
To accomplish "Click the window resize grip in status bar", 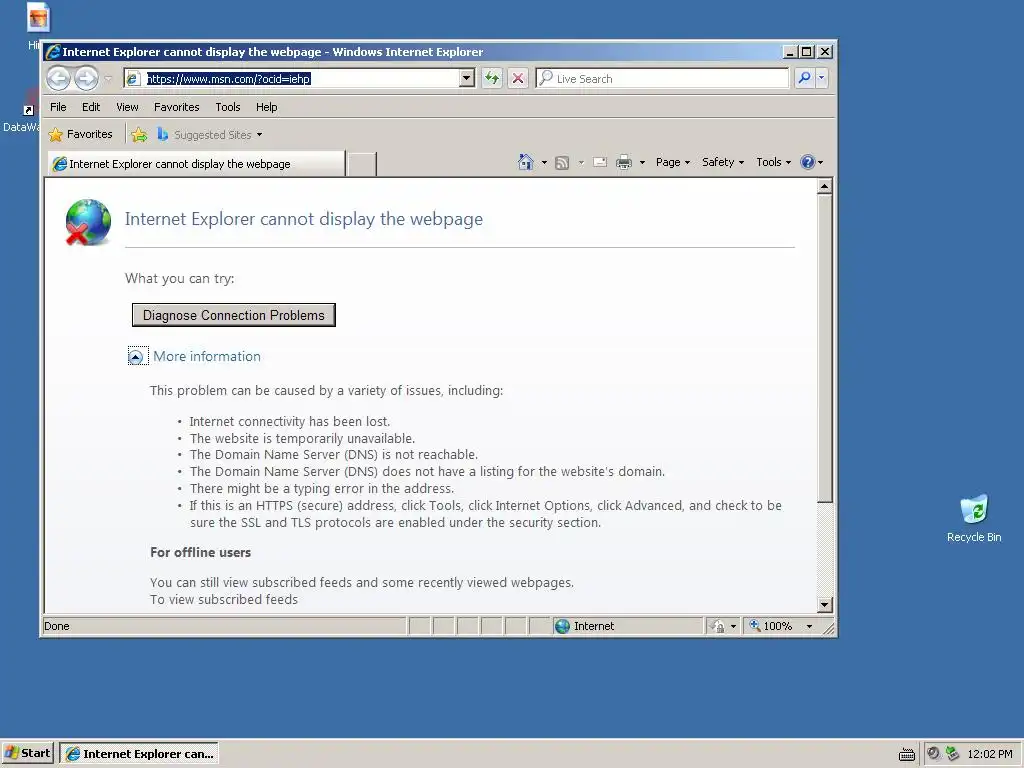I will click(829, 628).
